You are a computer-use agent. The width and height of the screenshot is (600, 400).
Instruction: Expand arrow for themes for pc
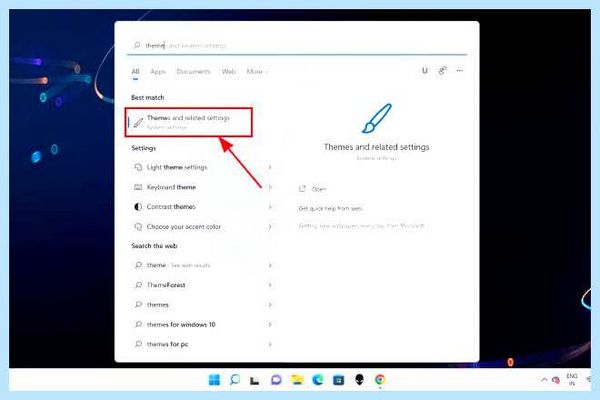coord(270,344)
